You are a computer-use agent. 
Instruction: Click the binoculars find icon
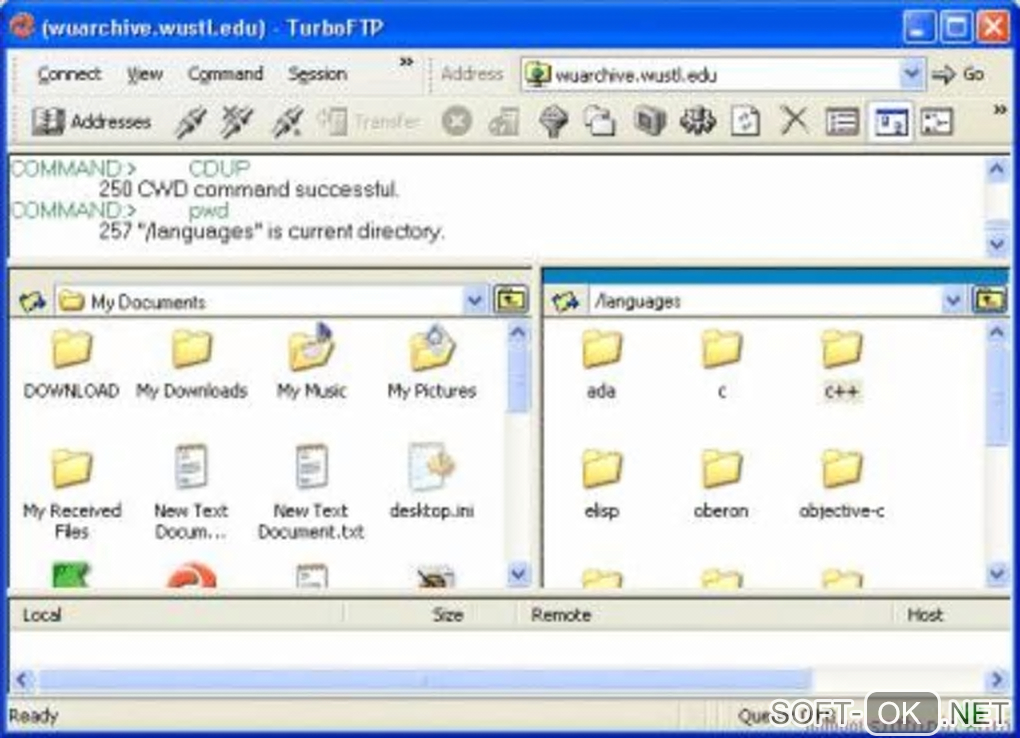697,122
